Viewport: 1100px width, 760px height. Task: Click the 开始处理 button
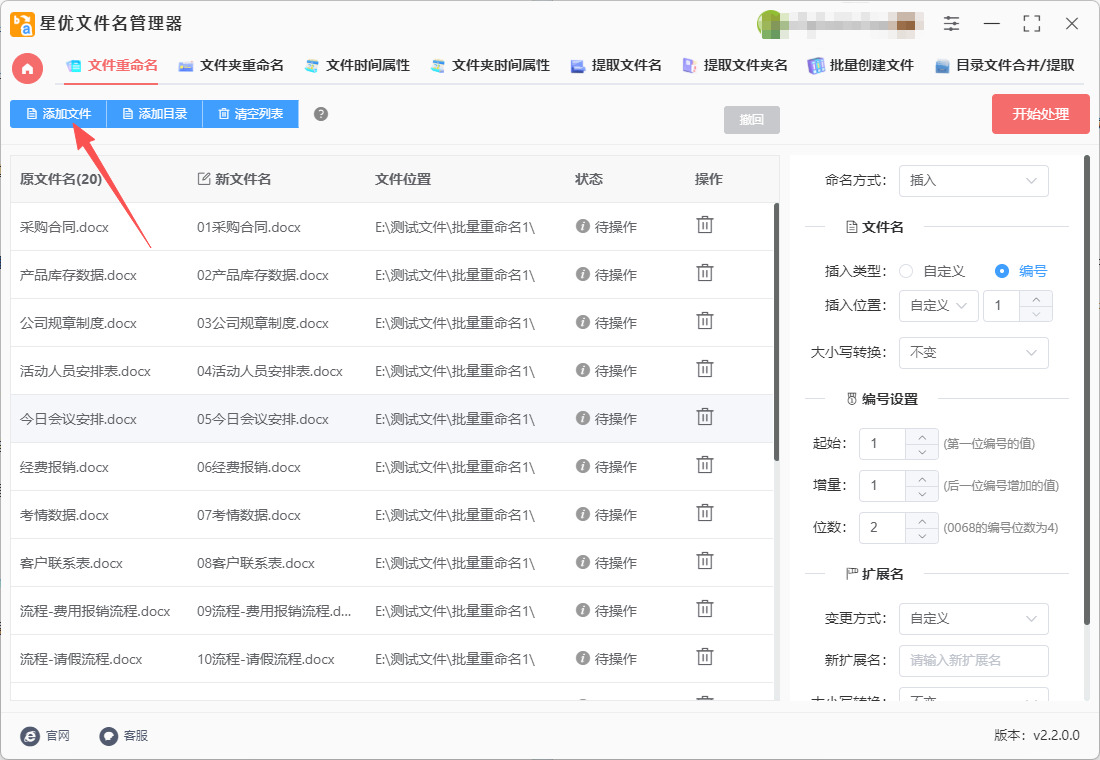[1040, 114]
